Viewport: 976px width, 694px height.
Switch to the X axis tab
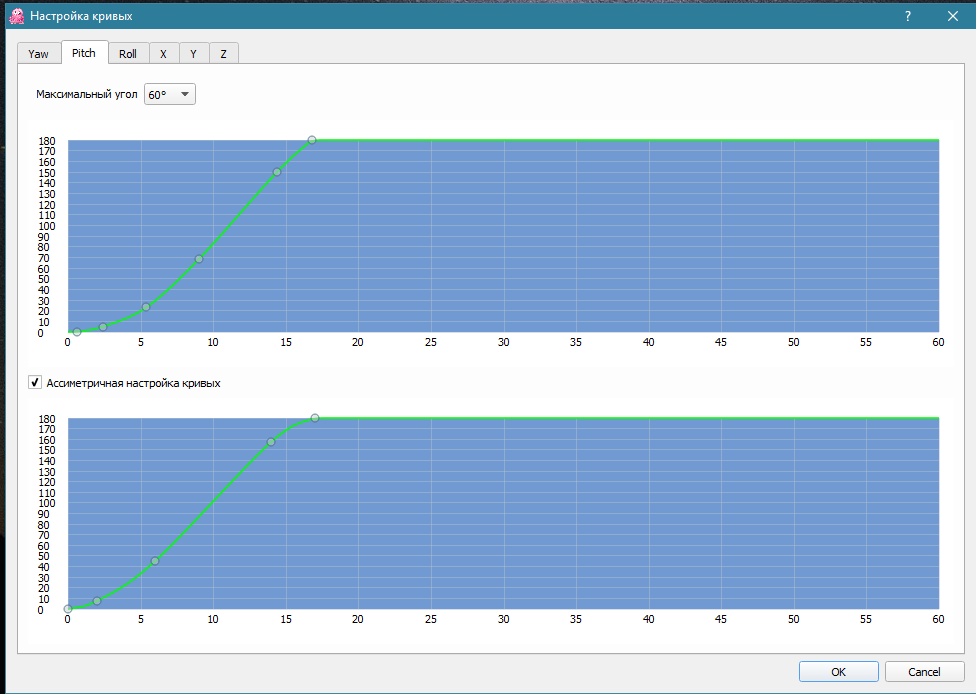pyautogui.click(x=164, y=54)
